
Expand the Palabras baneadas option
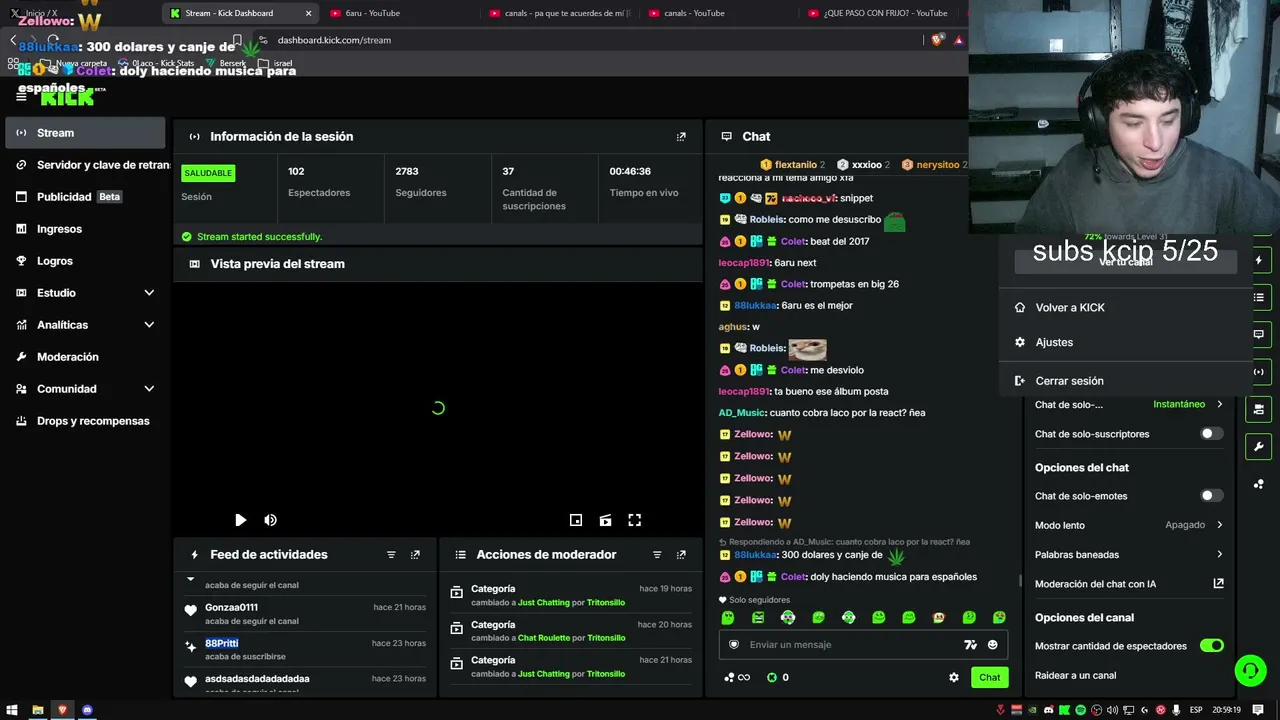(x=1129, y=555)
